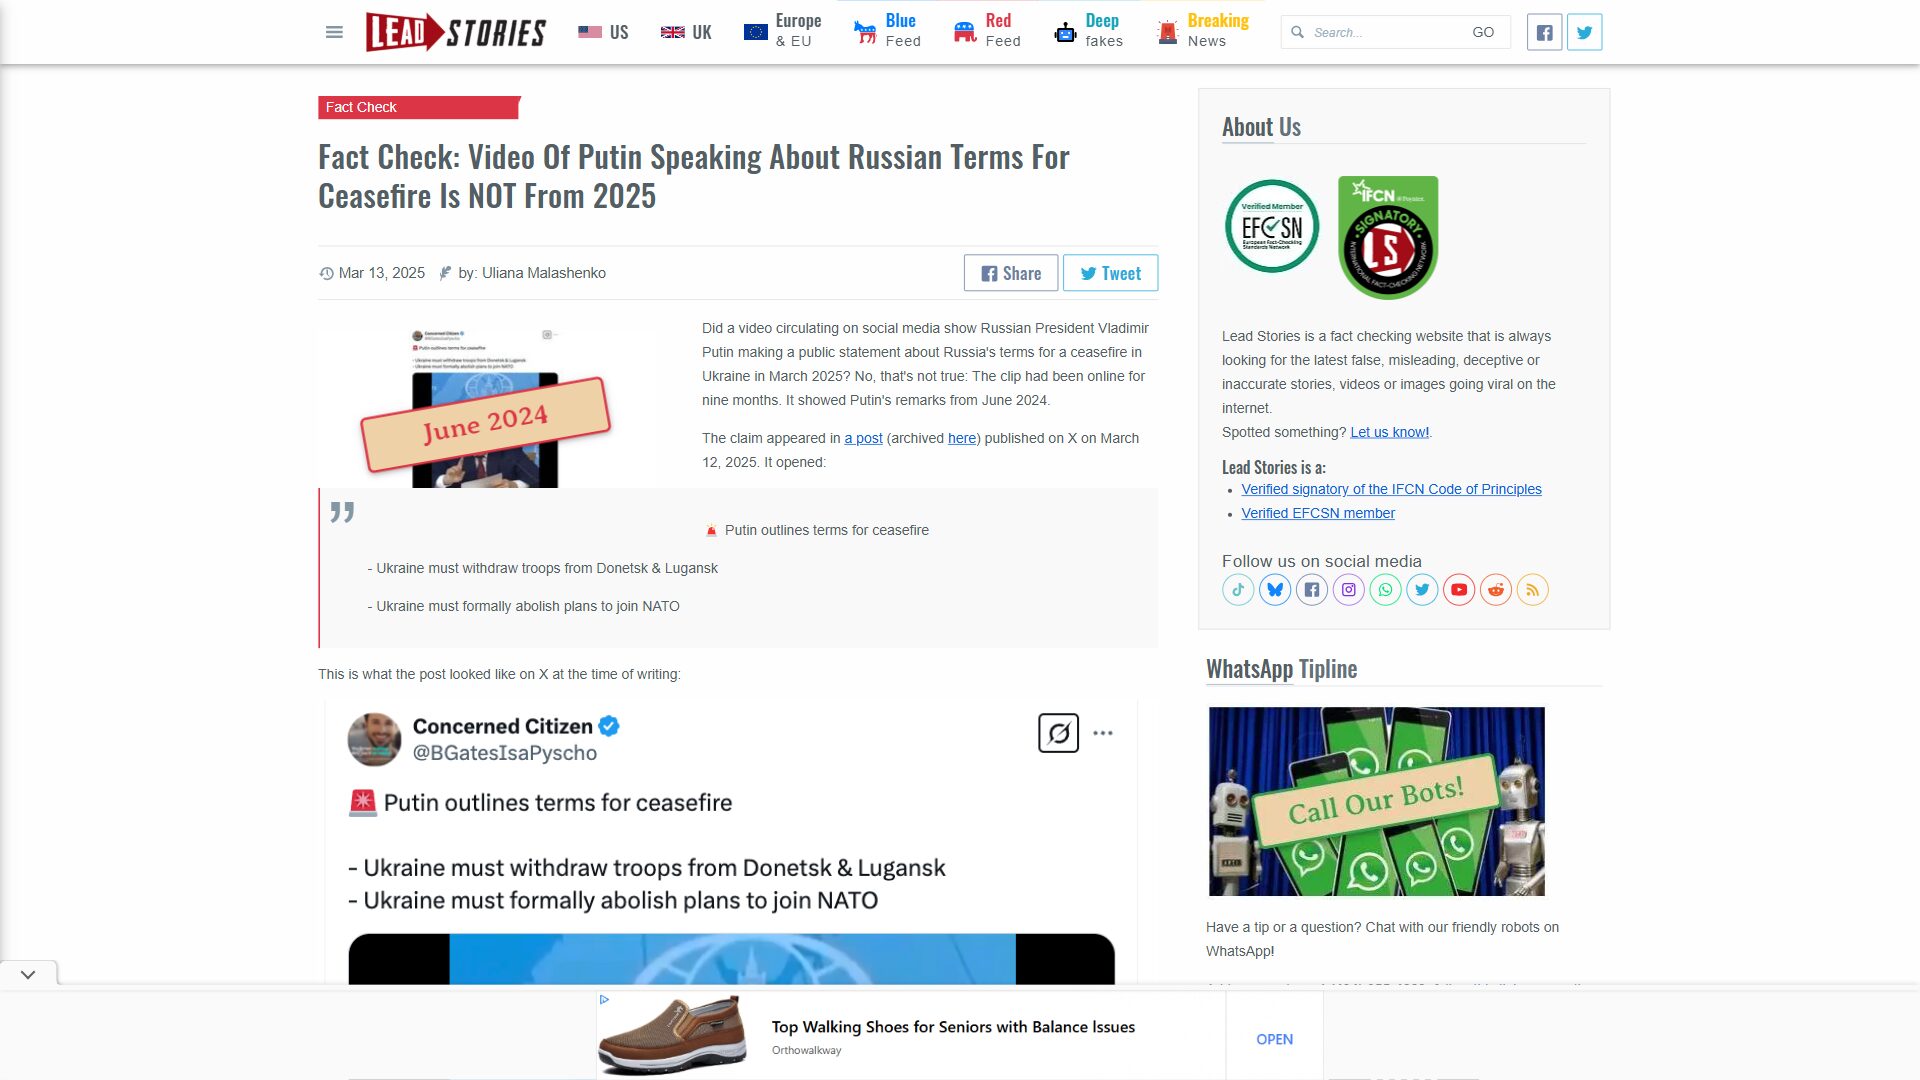Screen dimensions: 1920x1080
Task: Click the Tweet button
Action: pos(1110,273)
